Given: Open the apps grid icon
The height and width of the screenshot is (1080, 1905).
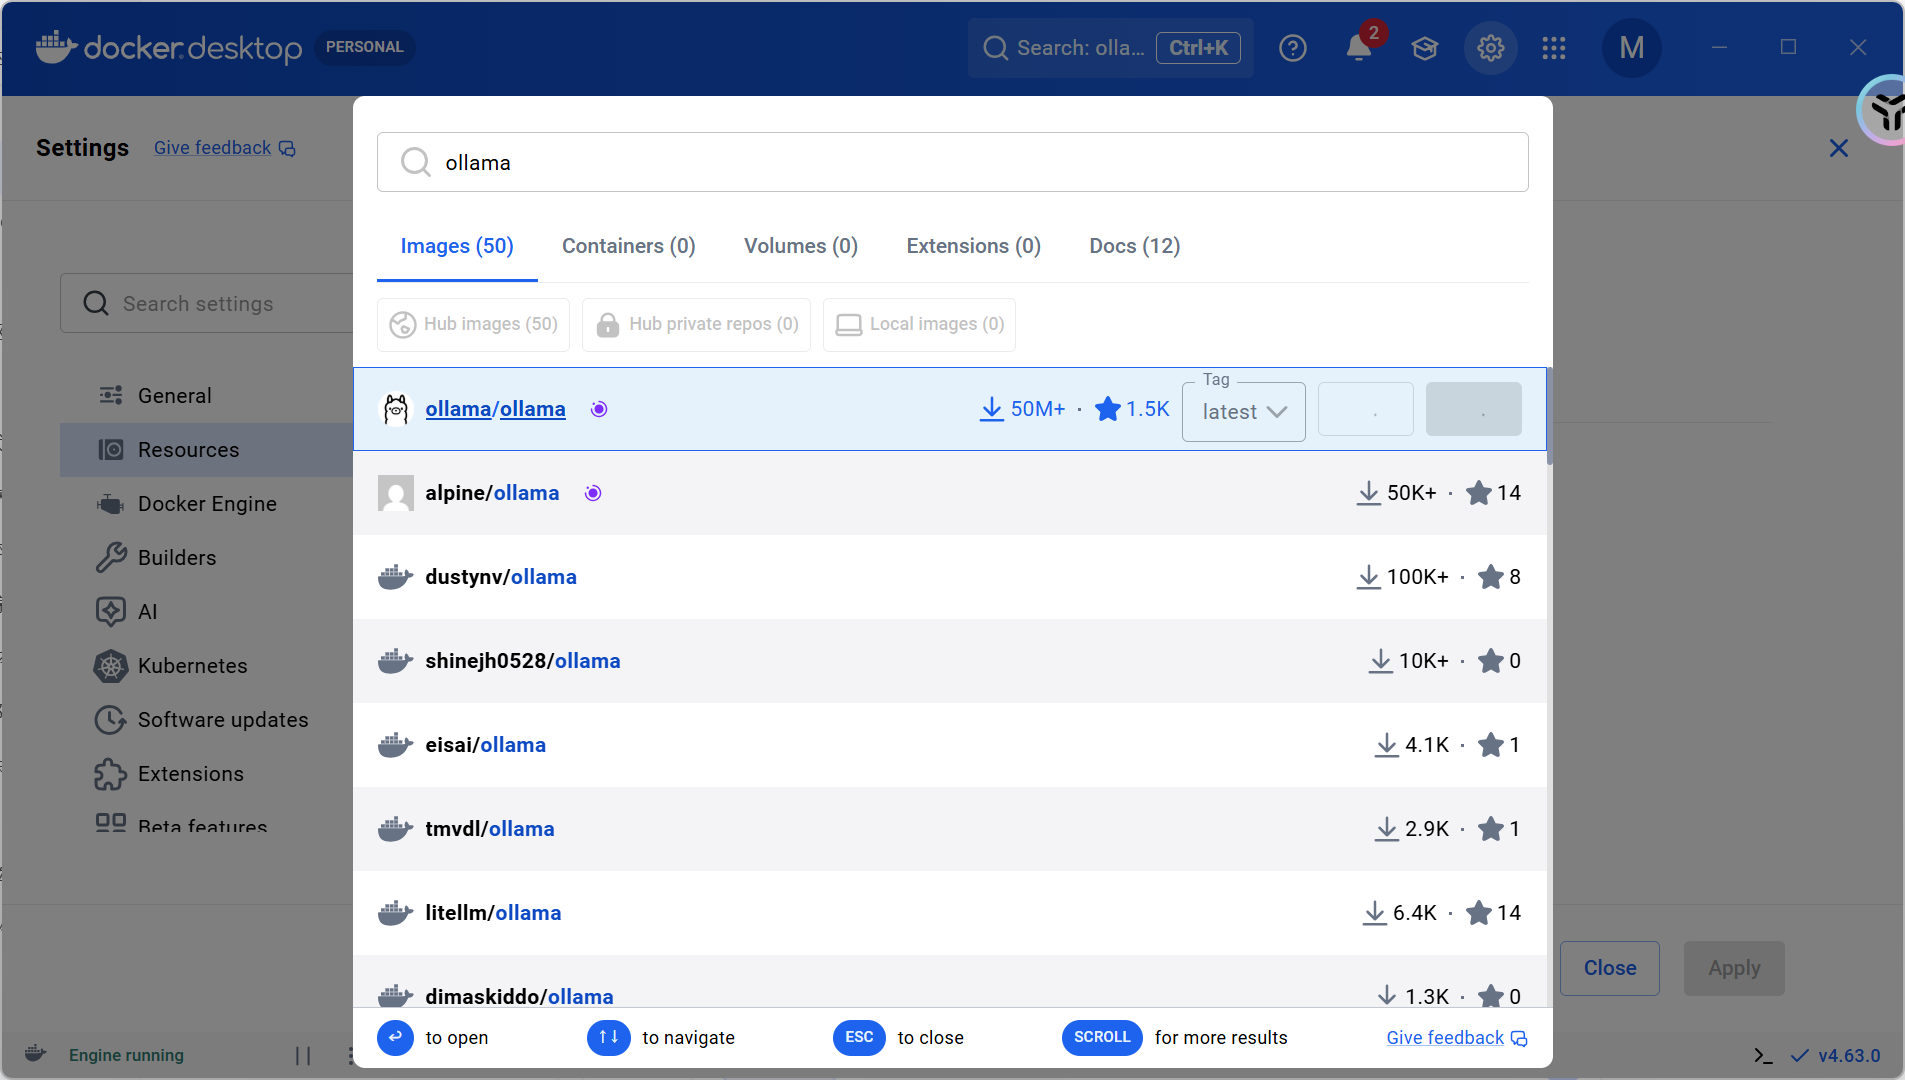Looking at the screenshot, I should [x=1554, y=48].
